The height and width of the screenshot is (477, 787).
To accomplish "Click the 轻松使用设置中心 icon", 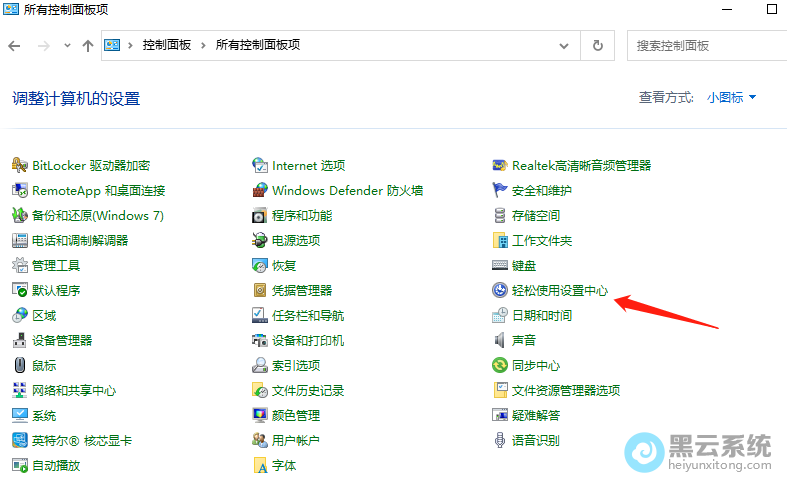I will point(499,290).
